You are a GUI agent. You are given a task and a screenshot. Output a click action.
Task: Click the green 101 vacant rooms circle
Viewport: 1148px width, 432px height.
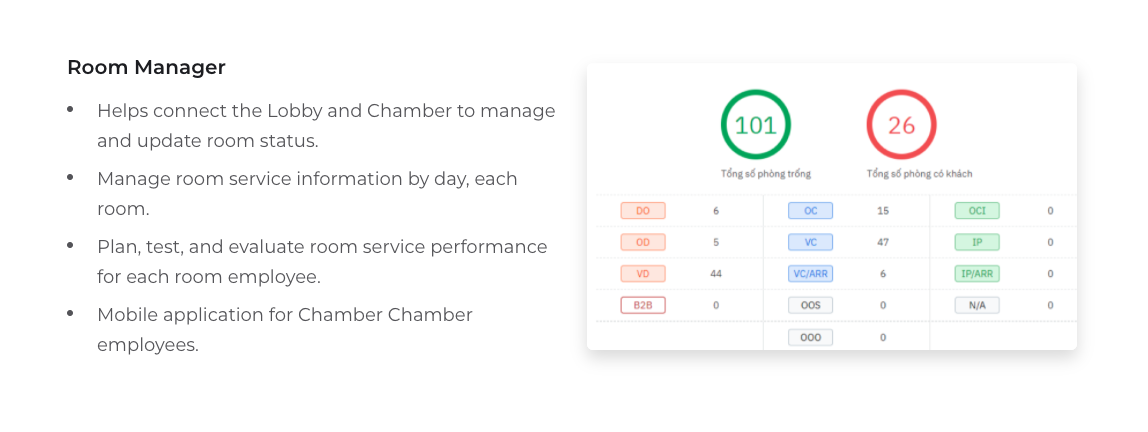(755, 125)
